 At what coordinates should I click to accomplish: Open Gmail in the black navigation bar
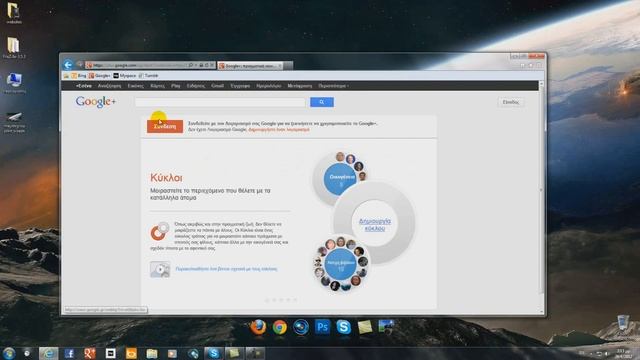tap(217, 86)
